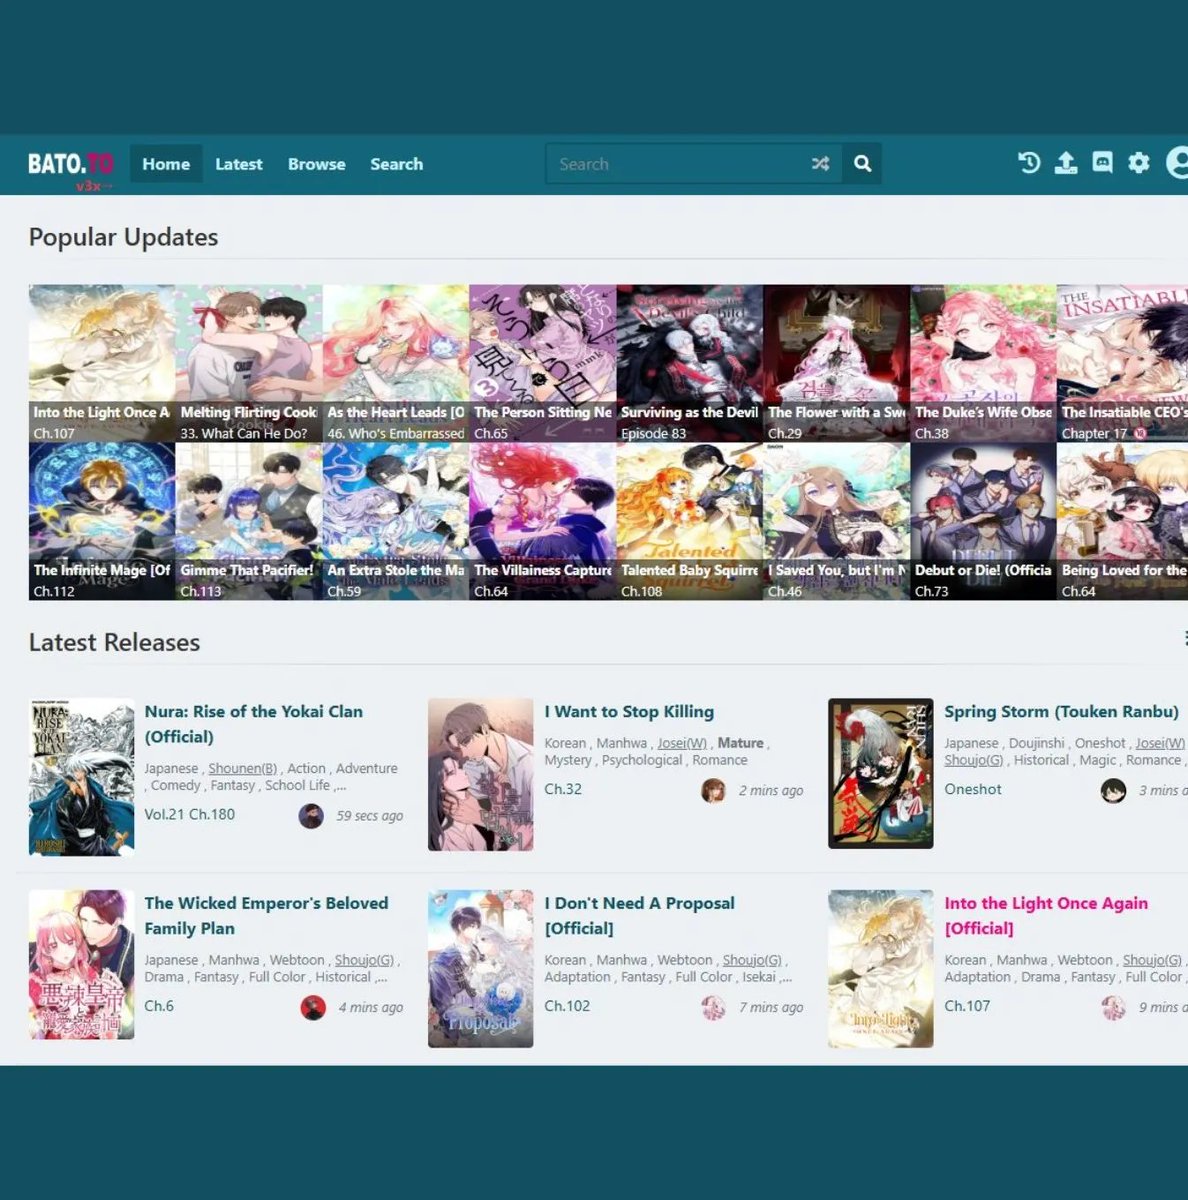Open Melting Flirting Cookie cover
Screen dimensions: 1188x1200
point(249,363)
